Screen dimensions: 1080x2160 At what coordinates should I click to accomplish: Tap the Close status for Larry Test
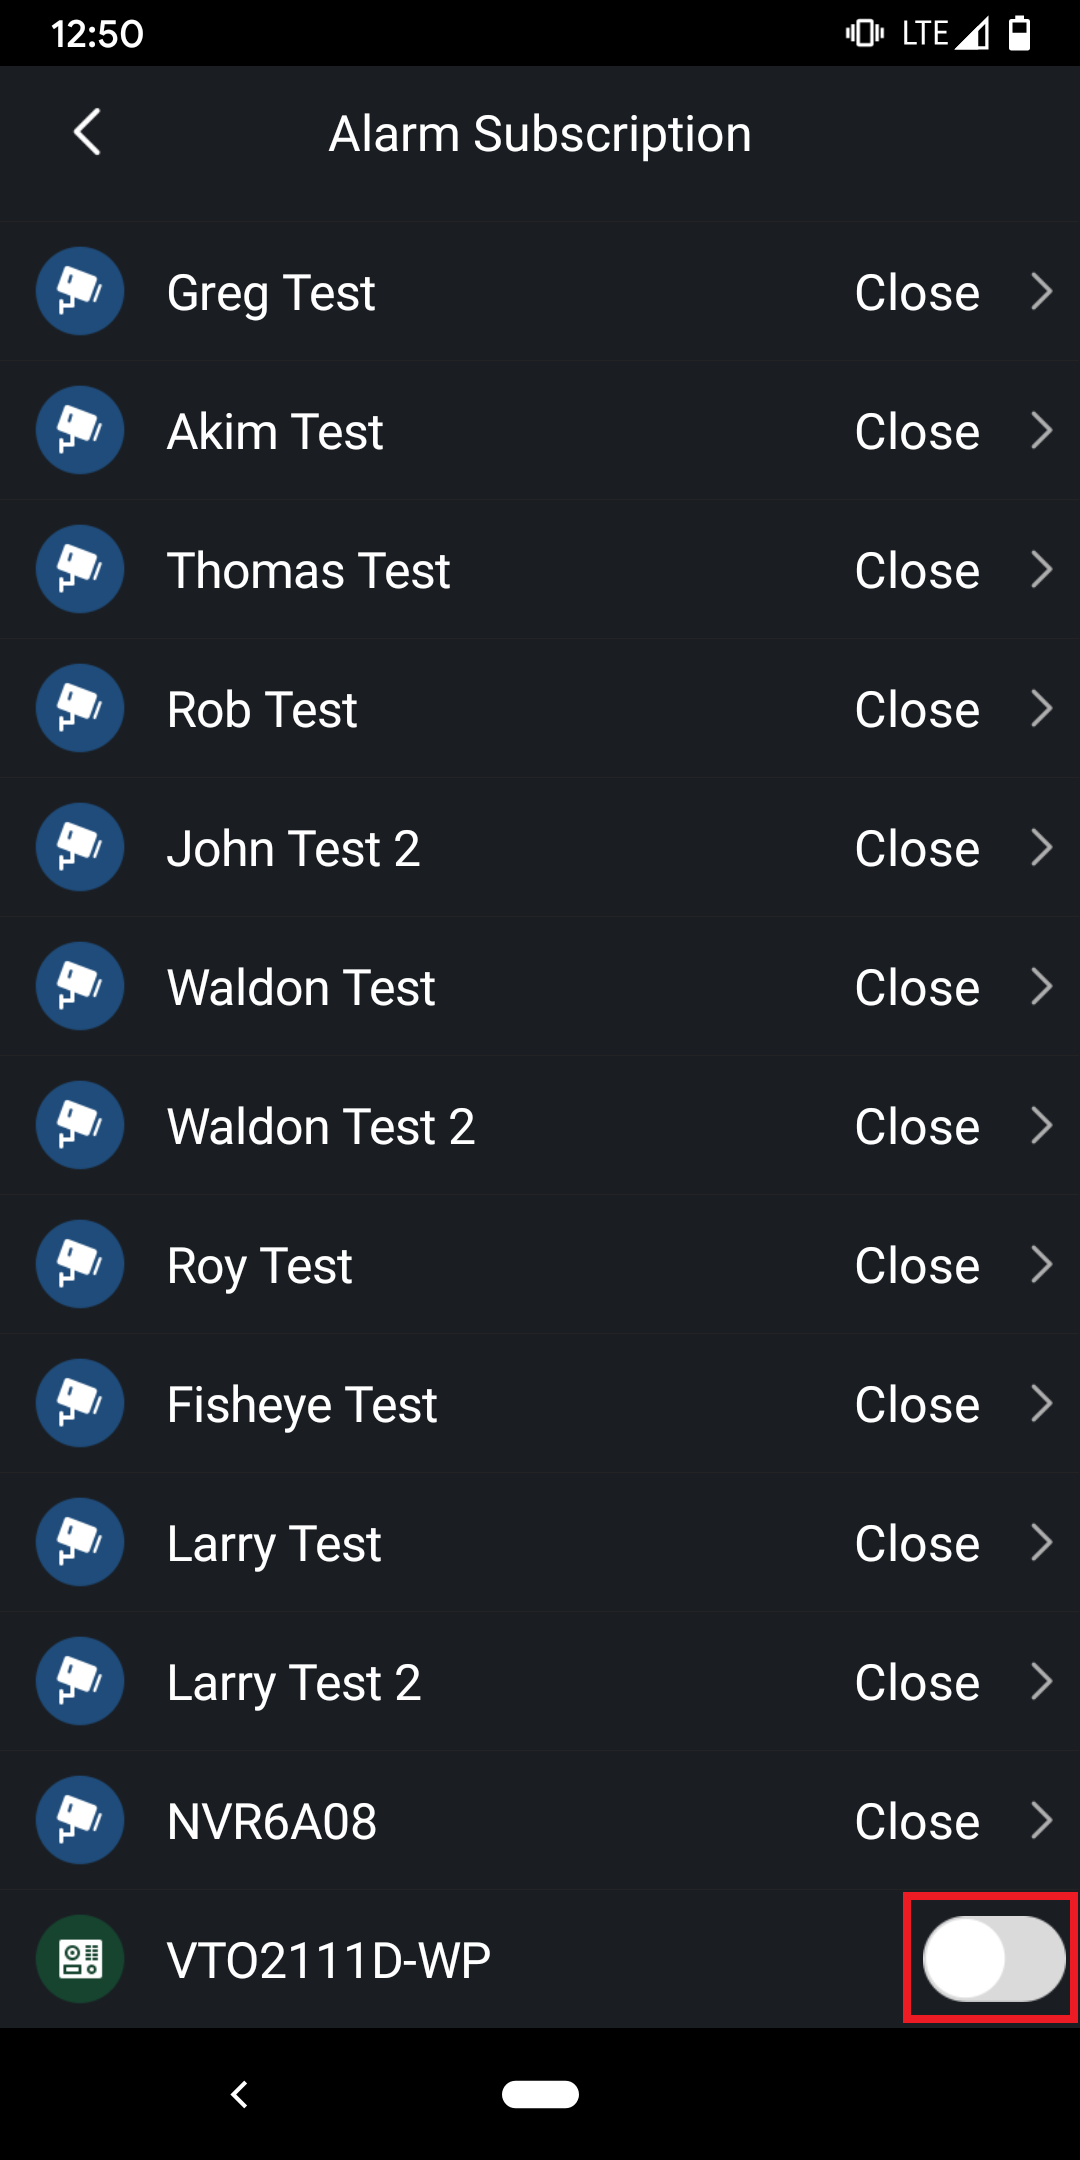917,1543
